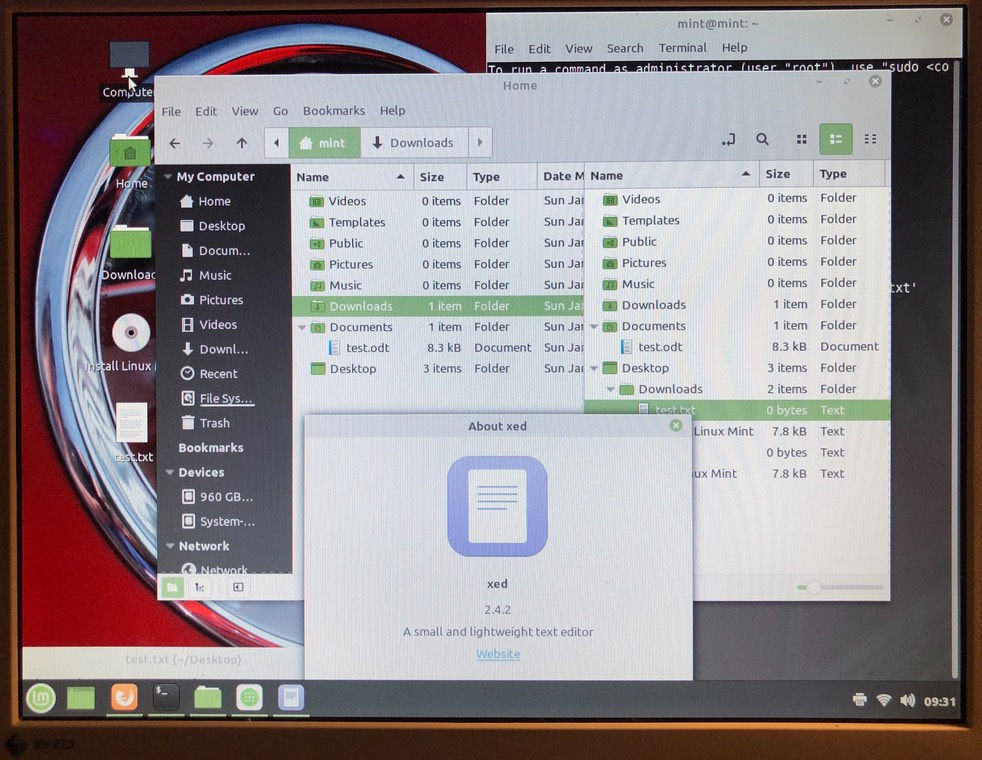Open the Firefox launcher in the panel
Viewport: 982px width, 760px height.
124,697
